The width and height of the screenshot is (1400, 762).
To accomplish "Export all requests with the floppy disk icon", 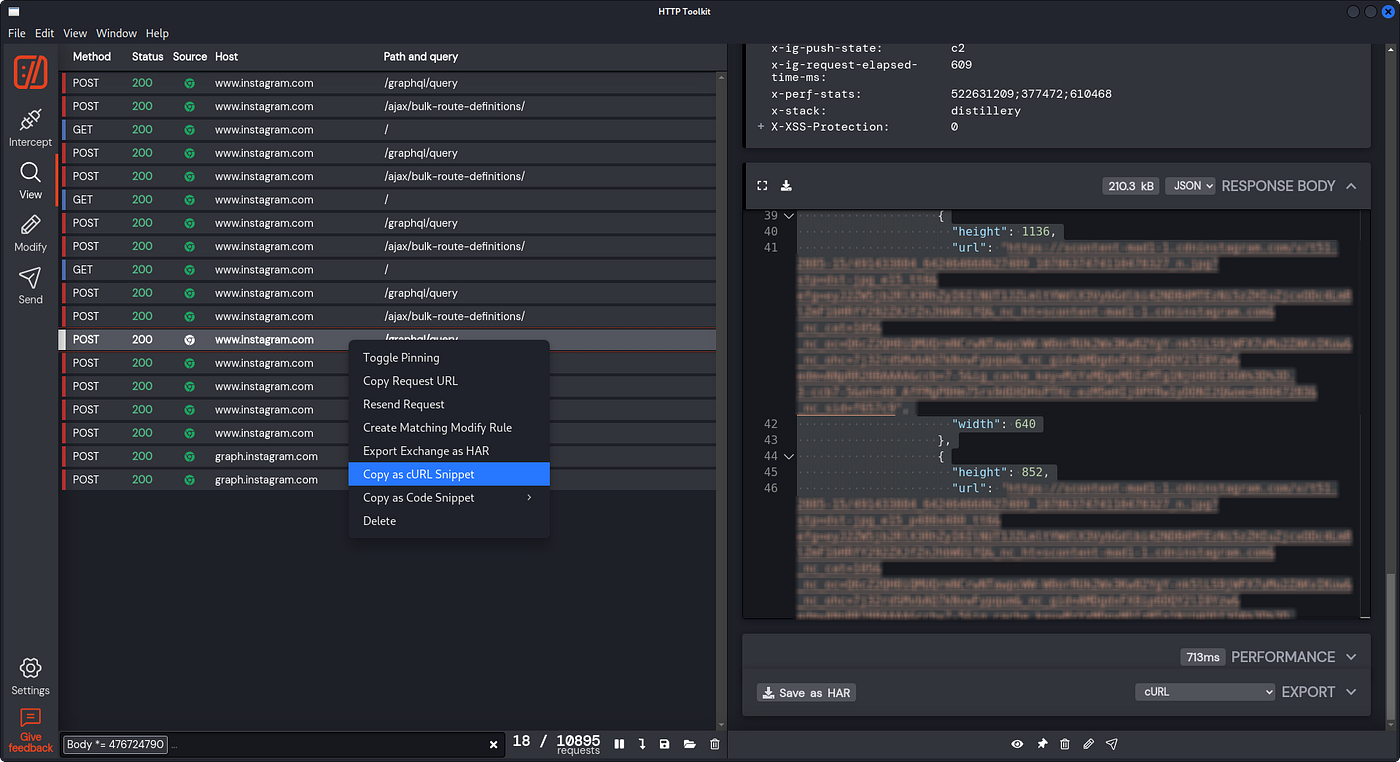I will pyautogui.click(x=665, y=744).
